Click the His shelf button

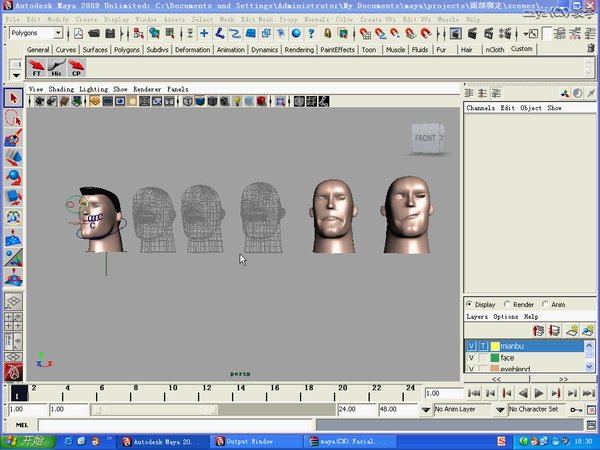pos(56,67)
